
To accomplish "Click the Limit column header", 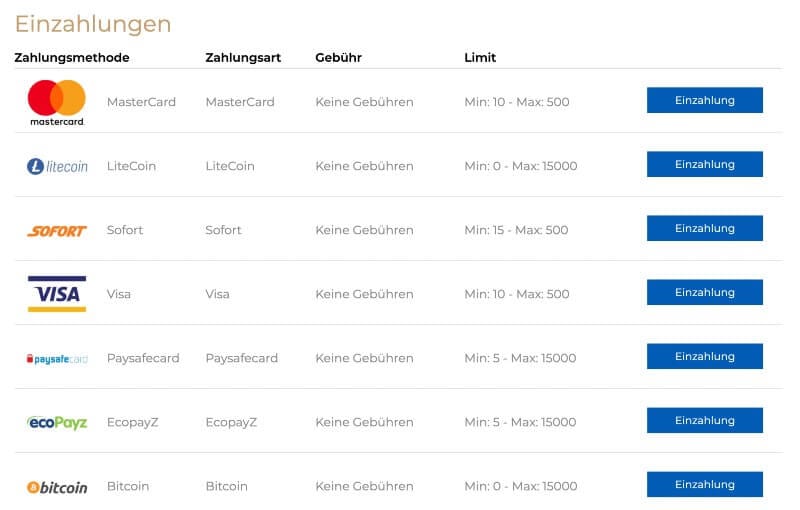I will point(480,58).
